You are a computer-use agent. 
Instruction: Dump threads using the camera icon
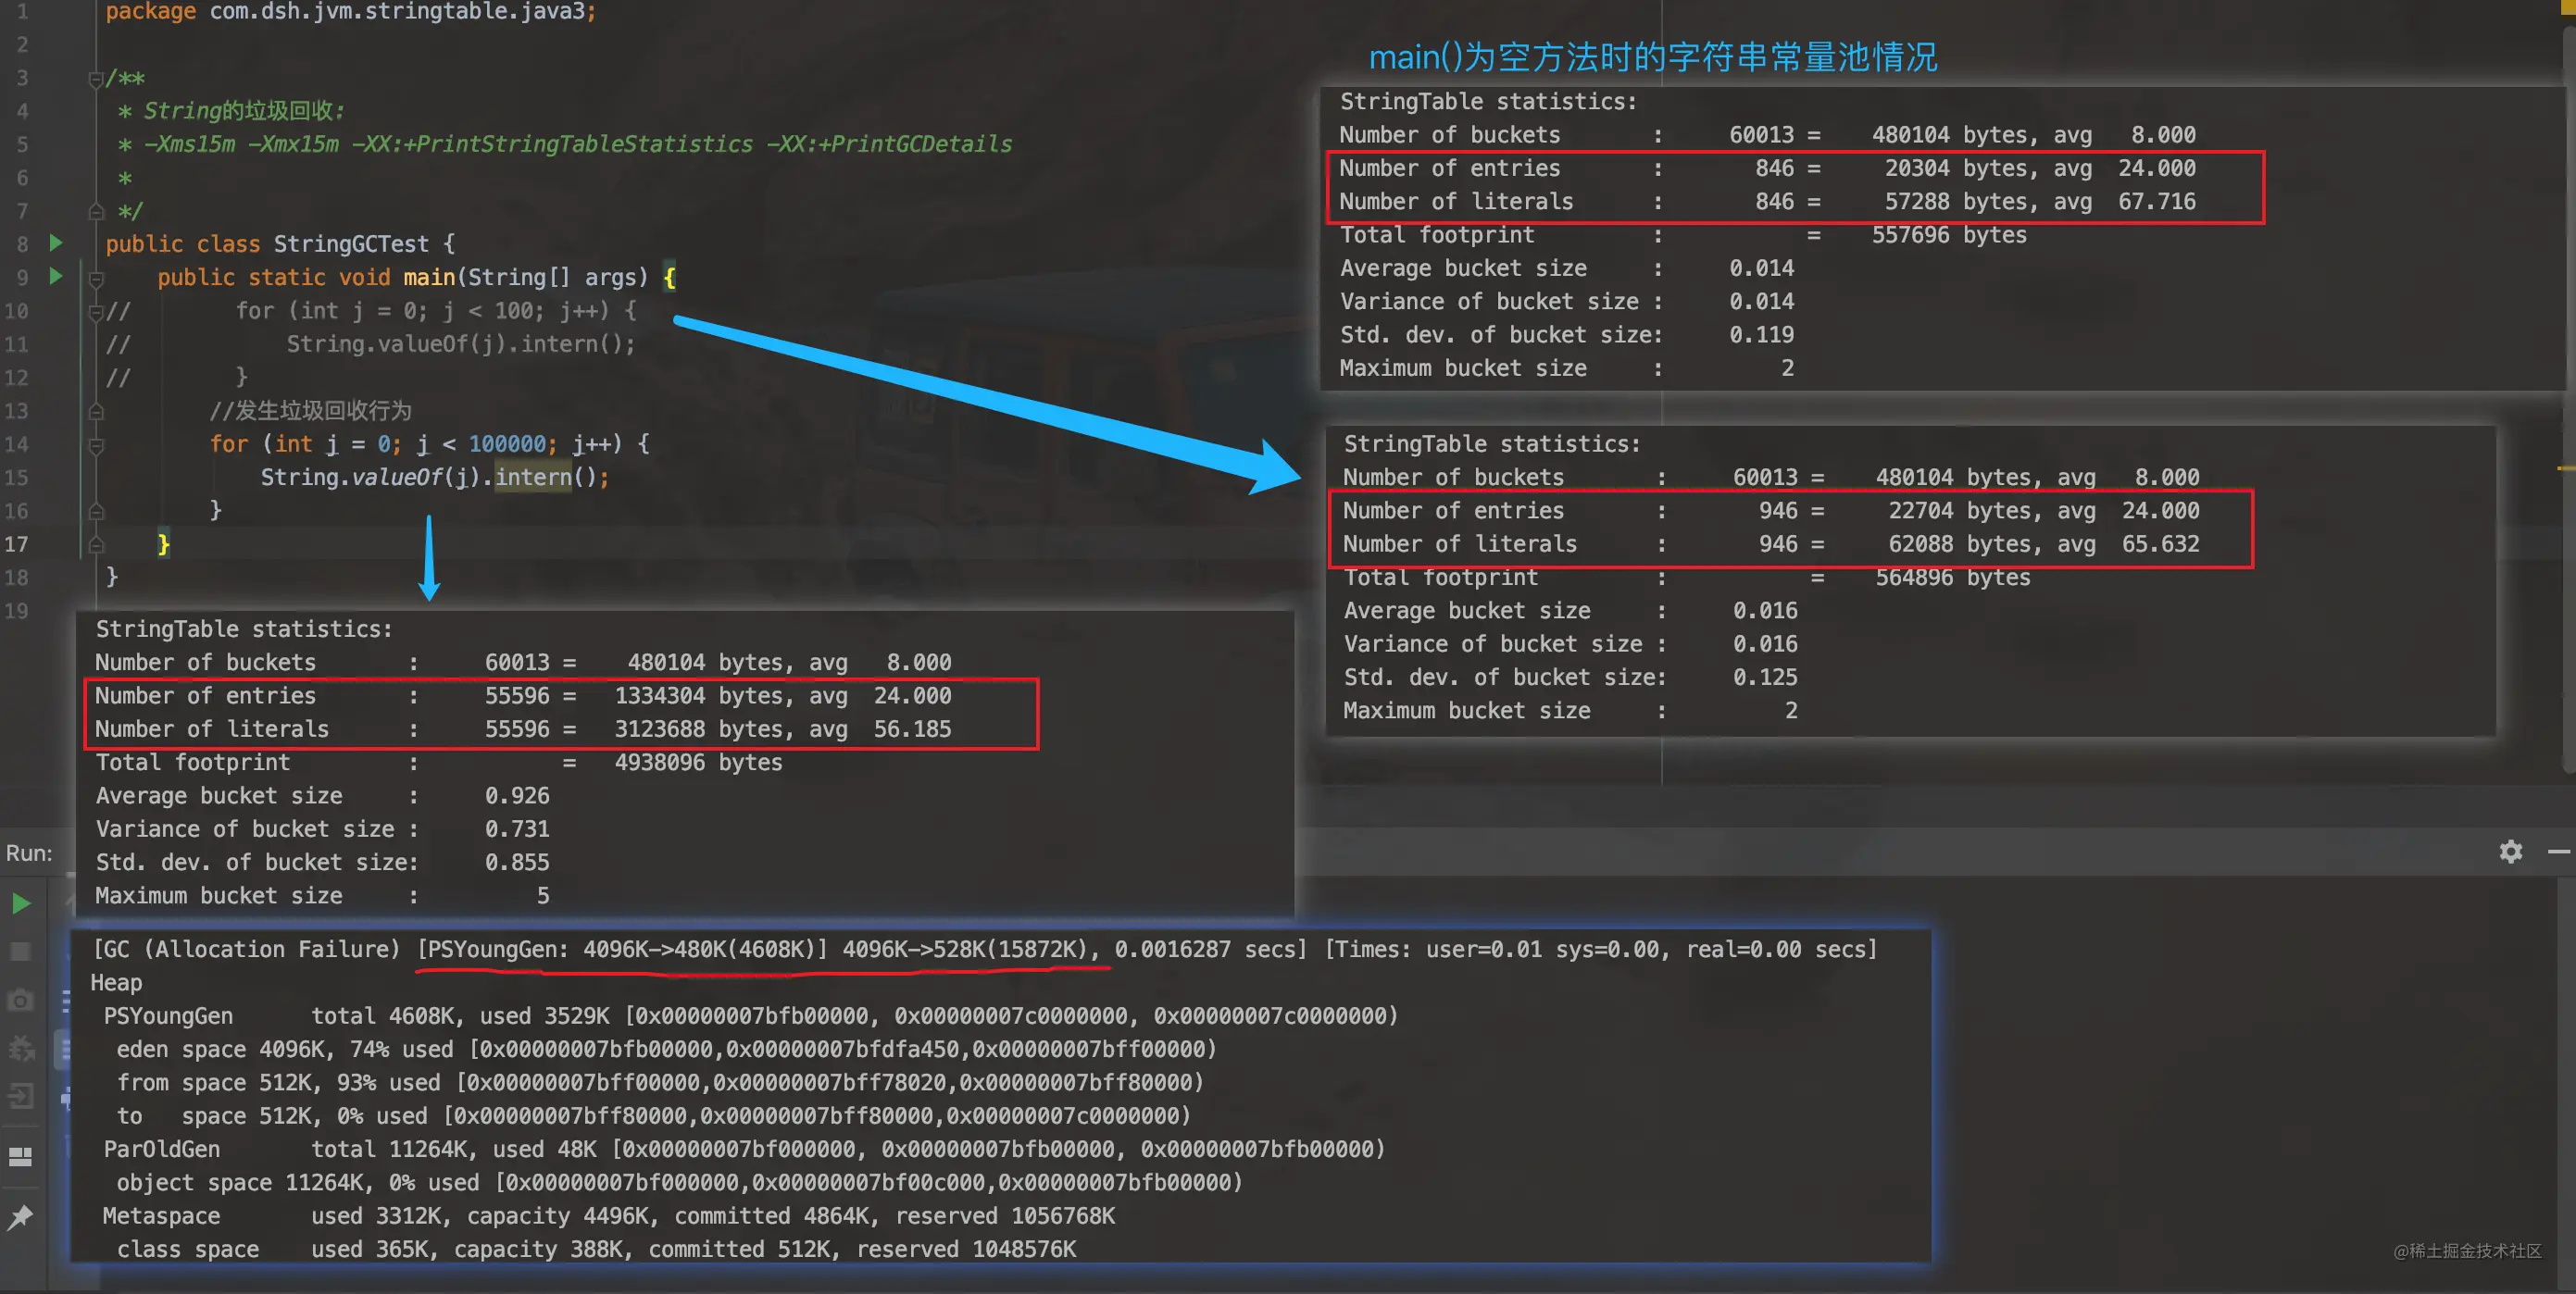tap(21, 1000)
